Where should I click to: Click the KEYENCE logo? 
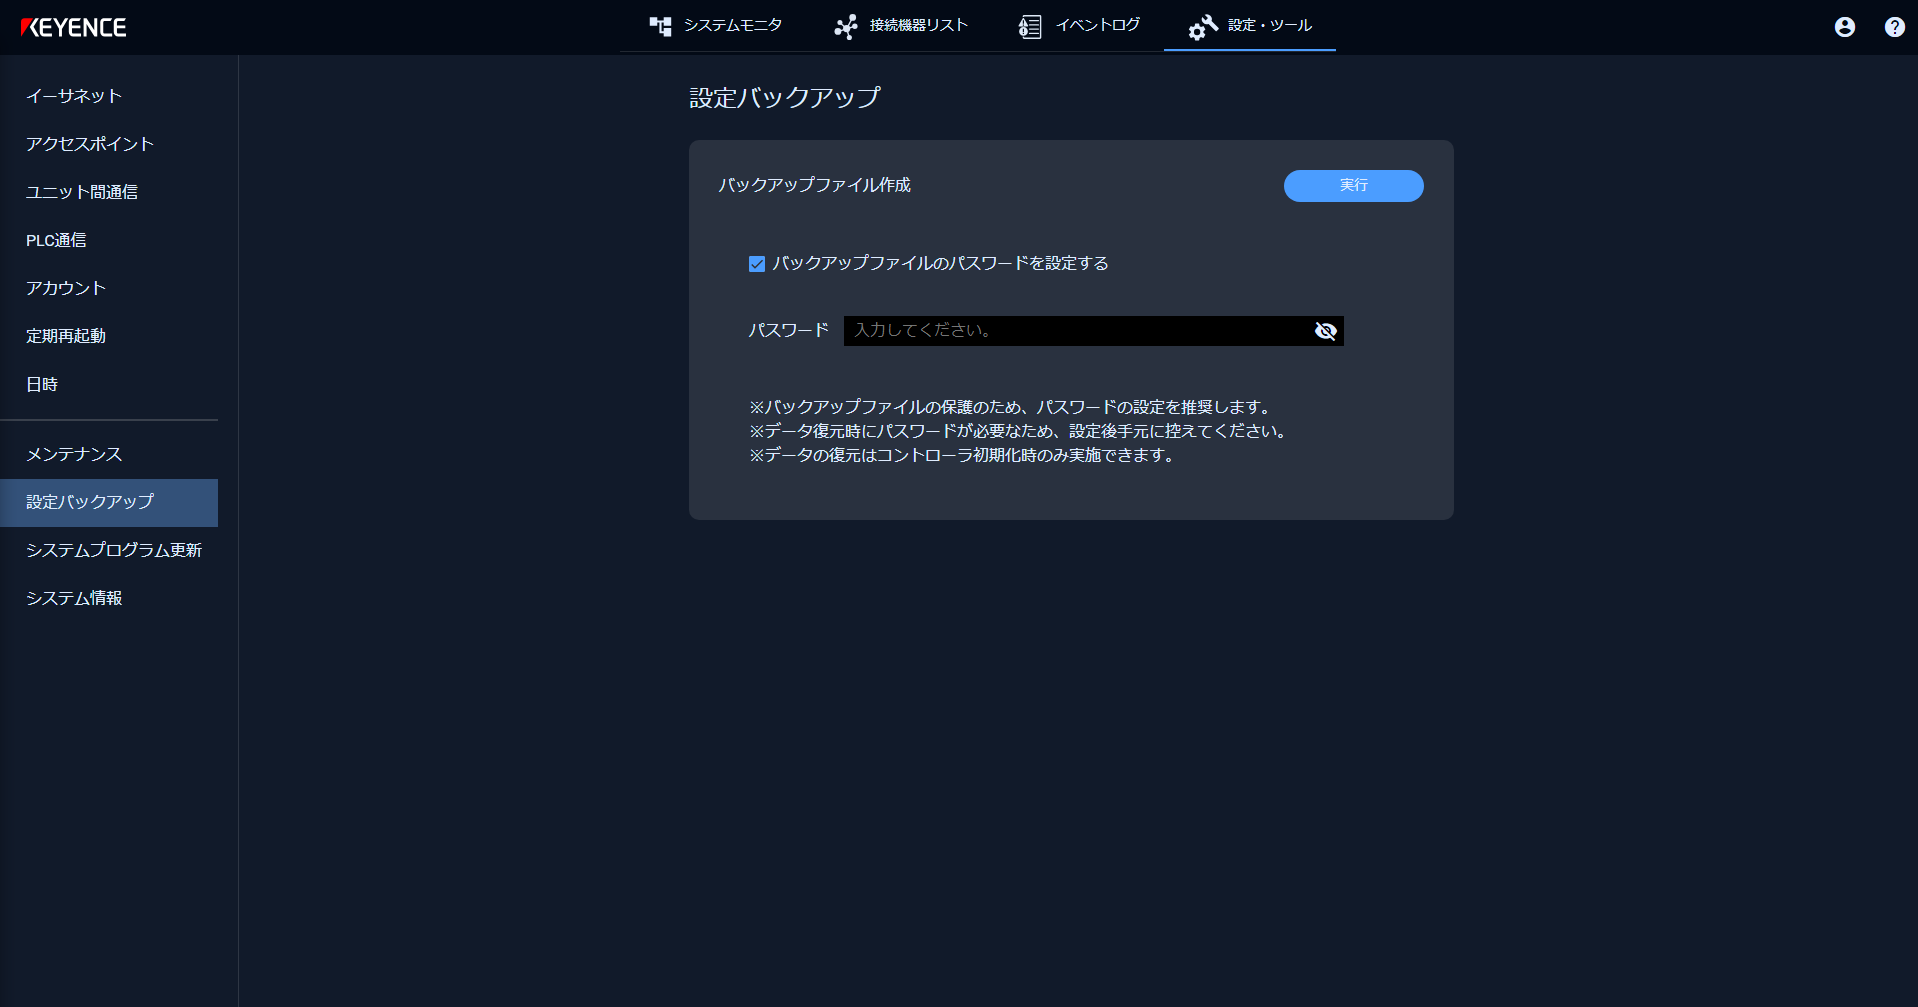point(75,27)
